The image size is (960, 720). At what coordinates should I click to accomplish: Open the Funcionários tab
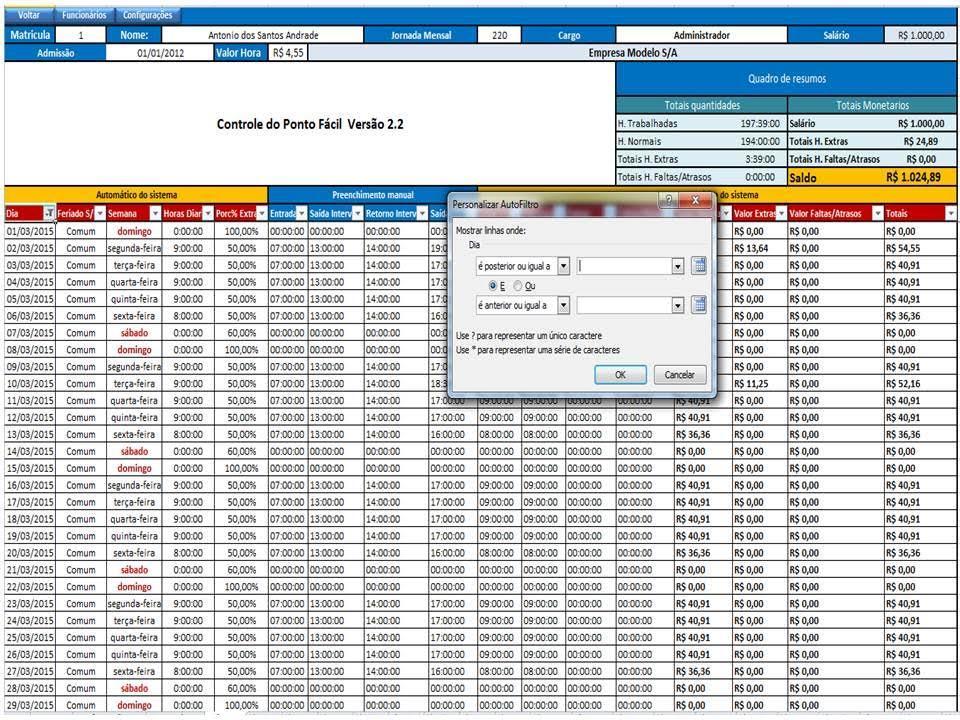point(84,15)
